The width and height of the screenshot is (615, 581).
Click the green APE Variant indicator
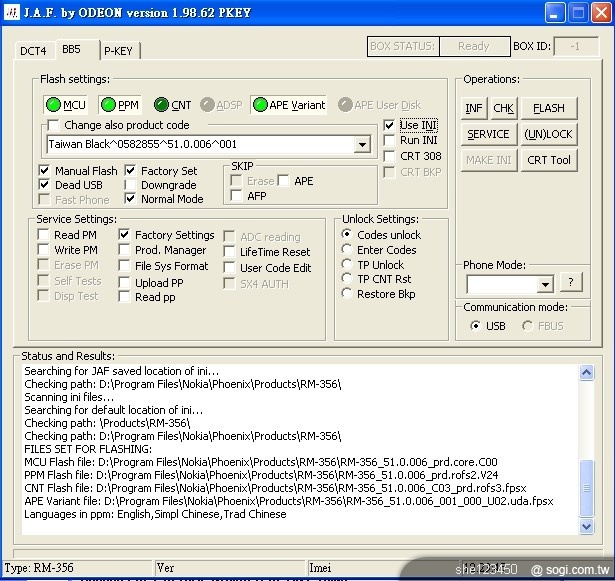pyautogui.click(x=260, y=105)
